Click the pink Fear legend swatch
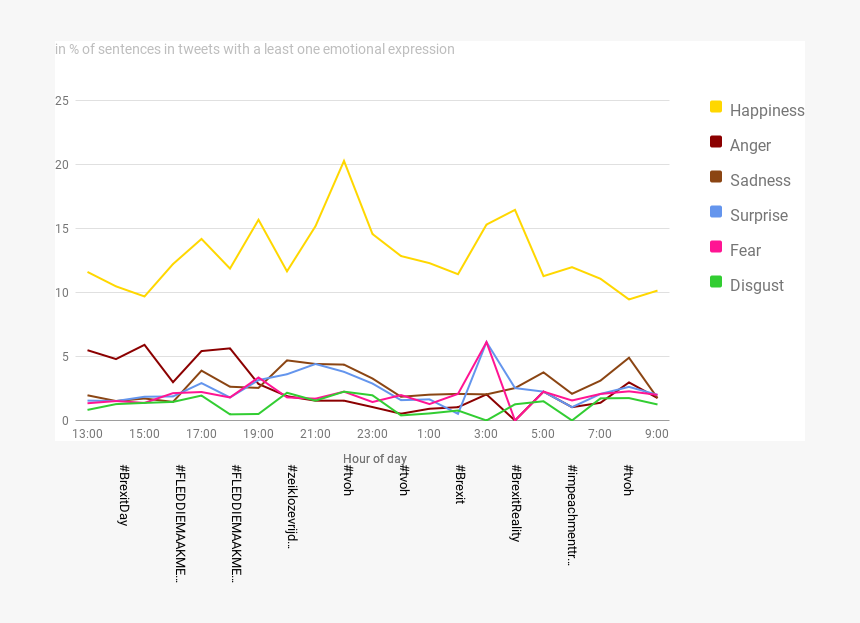The height and width of the screenshot is (623, 860). click(716, 246)
